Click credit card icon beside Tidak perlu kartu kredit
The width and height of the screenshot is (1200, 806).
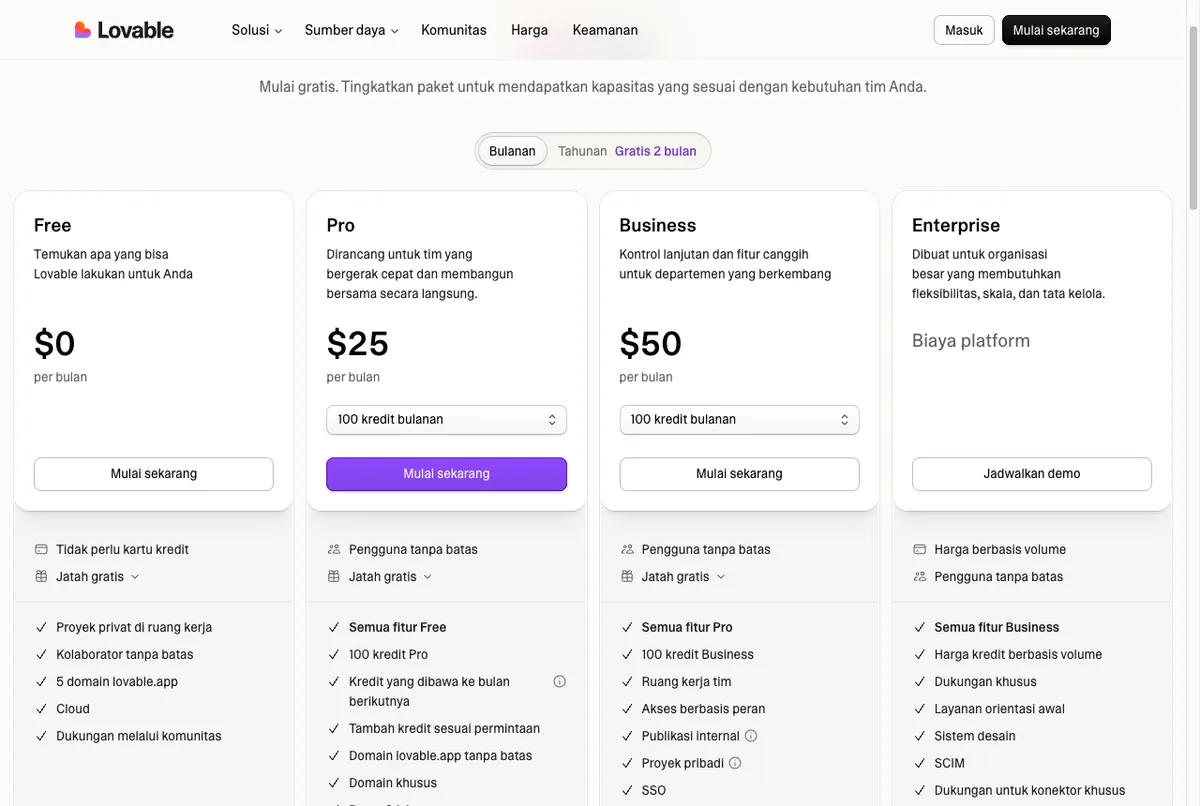[x=41, y=550]
